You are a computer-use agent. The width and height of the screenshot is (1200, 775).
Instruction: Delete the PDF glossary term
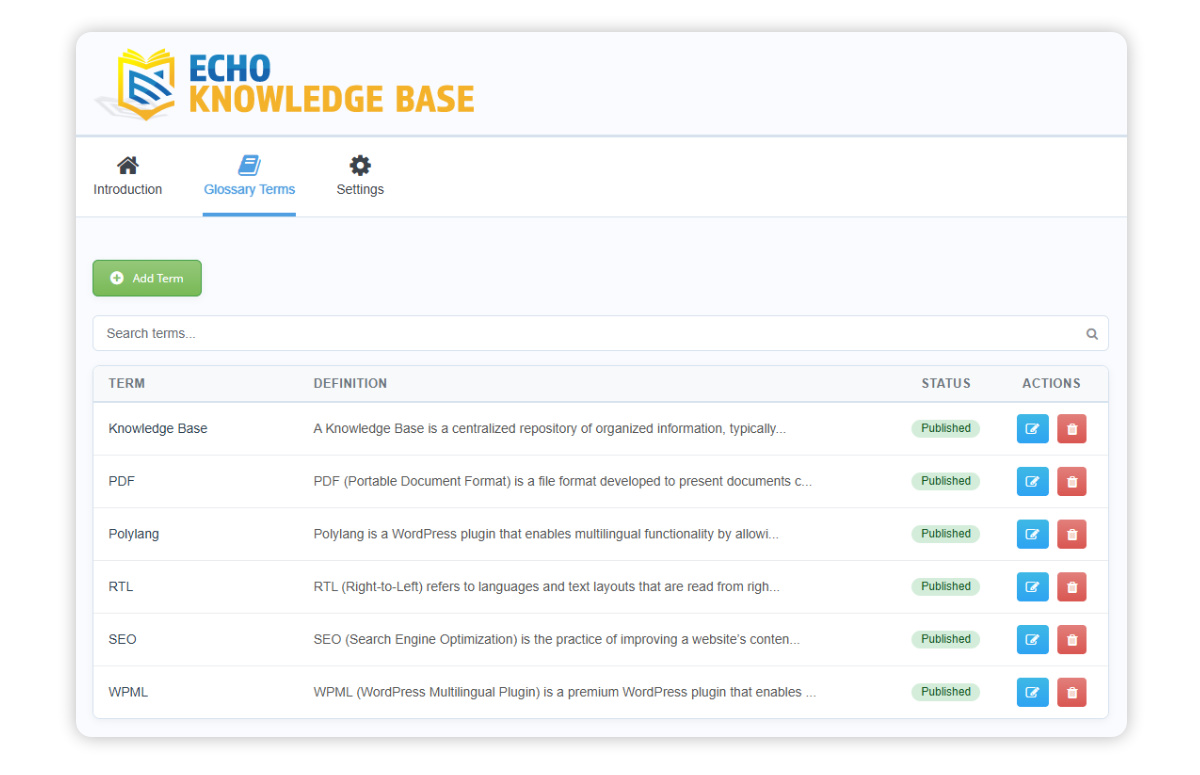pyautogui.click(x=1072, y=482)
